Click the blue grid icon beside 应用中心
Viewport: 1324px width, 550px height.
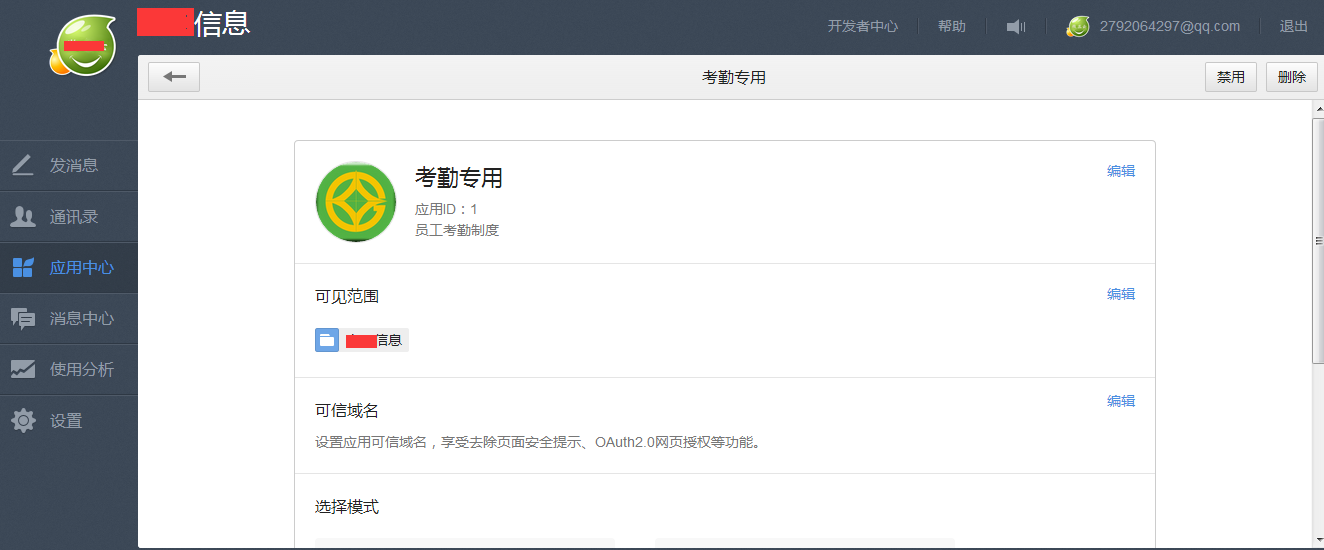[23, 267]
